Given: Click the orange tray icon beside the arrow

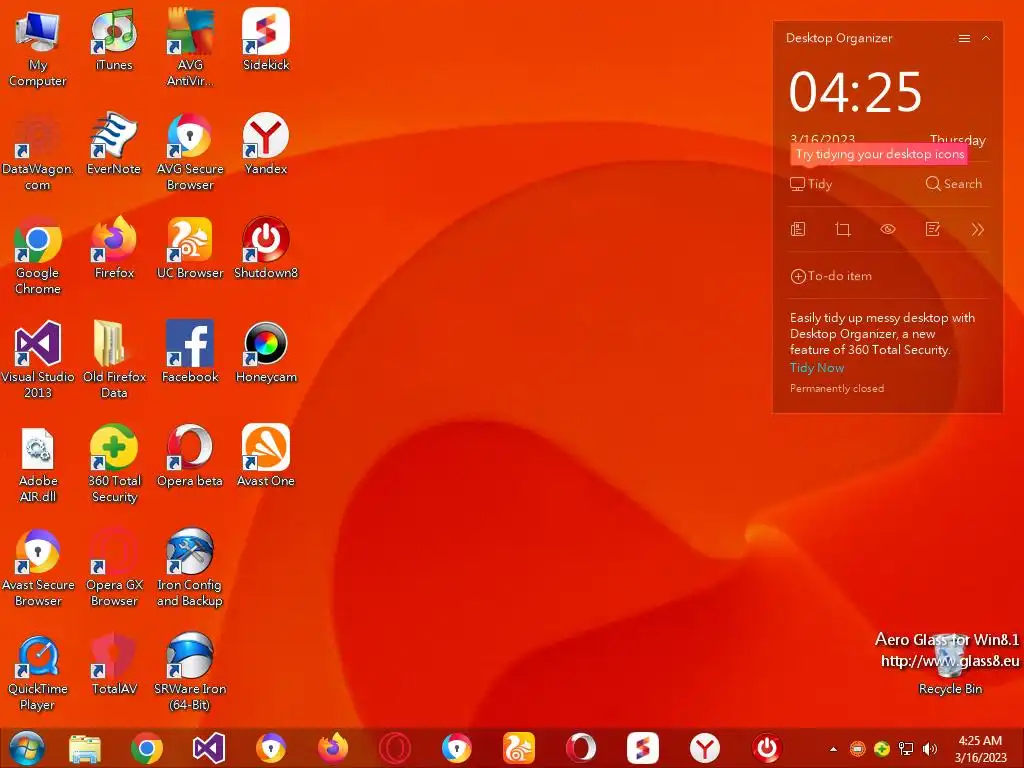Looking at the screenshot, I should coord(857,749).
